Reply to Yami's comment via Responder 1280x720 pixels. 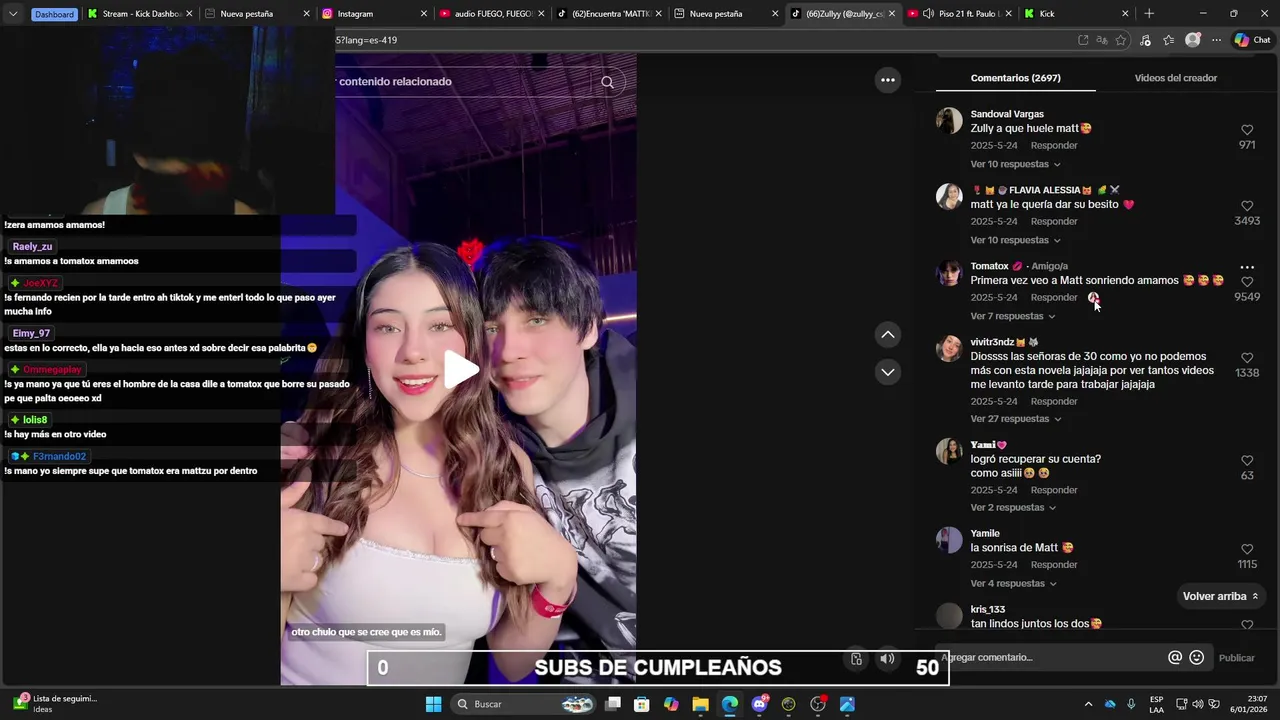point(1054,490)
